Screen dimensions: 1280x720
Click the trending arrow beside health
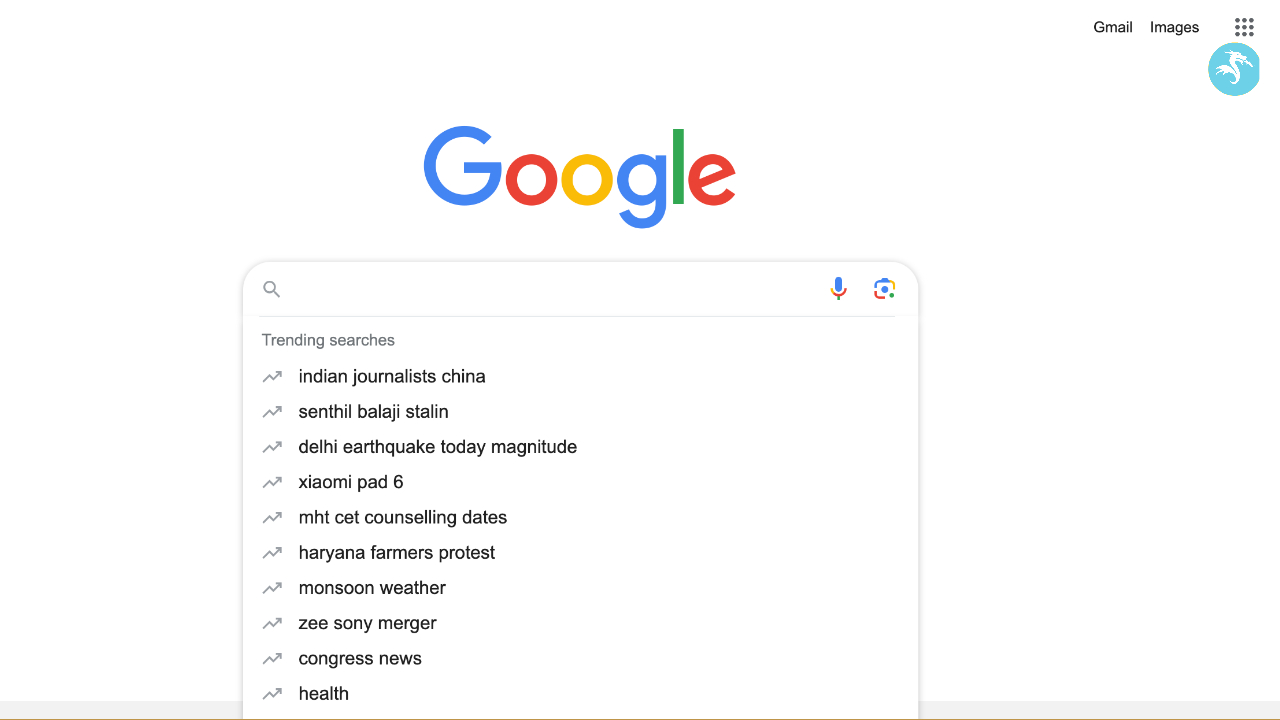point(272,693)
